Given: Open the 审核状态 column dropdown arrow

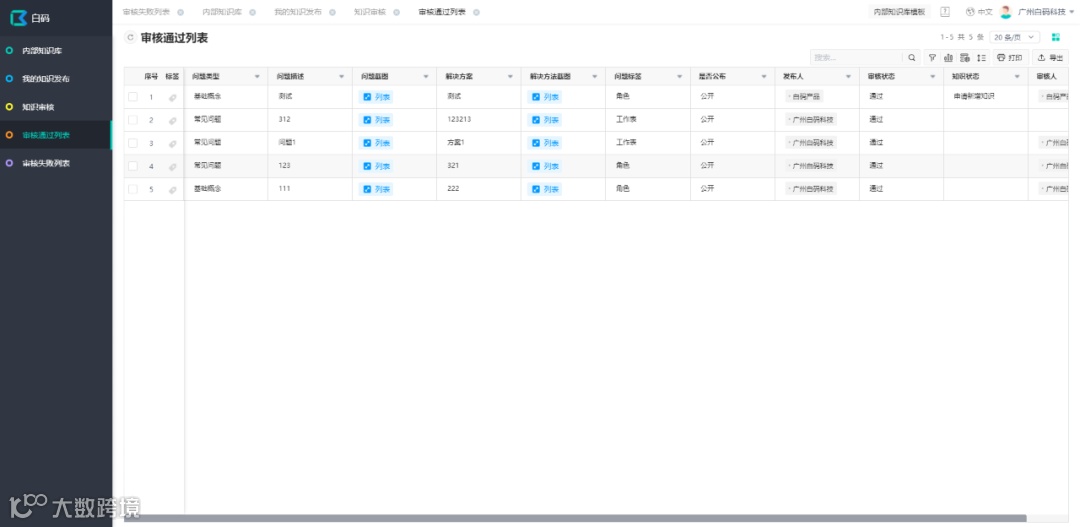Looking at the screenshot, I should 933,76.
